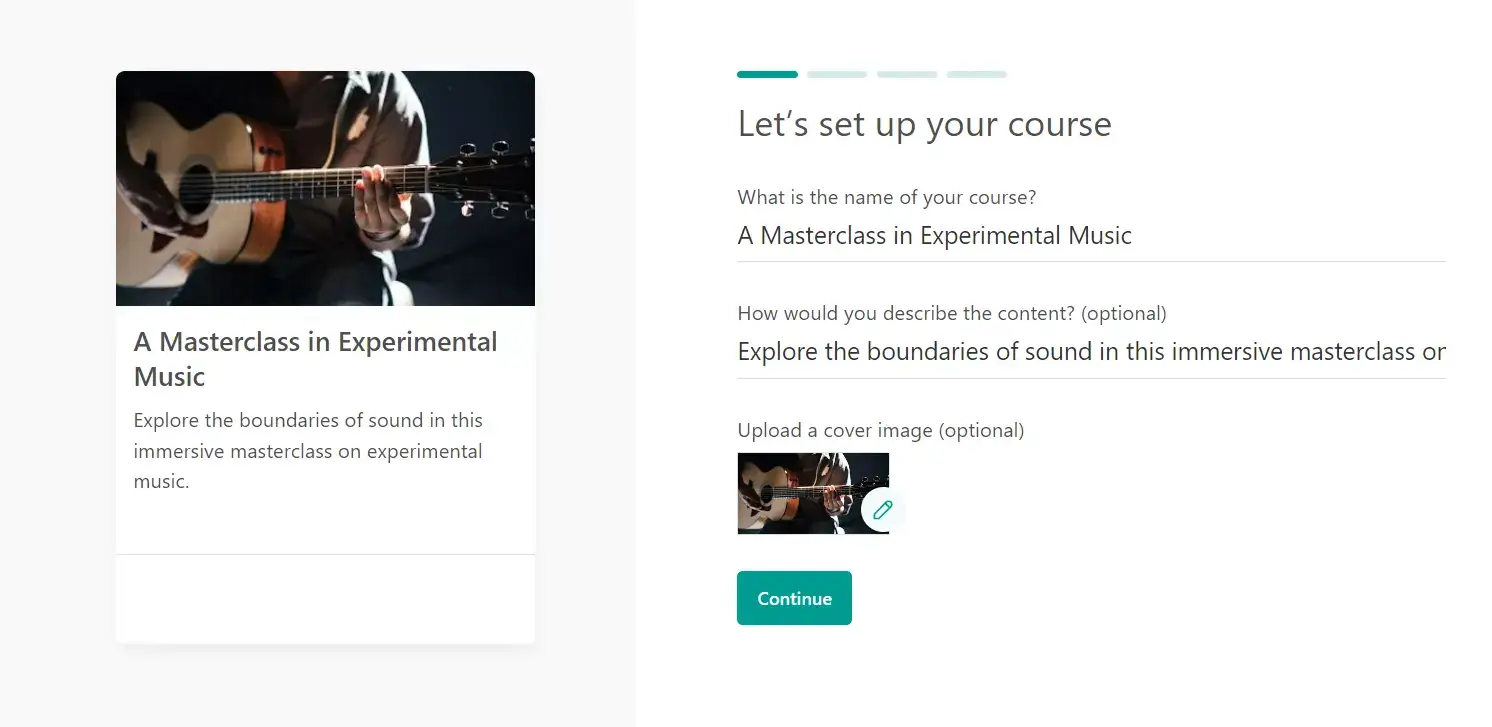Click the "Let's set up your course" heading
The height and width of the screenshot is (727, 1492).
(x=924, y=125)
